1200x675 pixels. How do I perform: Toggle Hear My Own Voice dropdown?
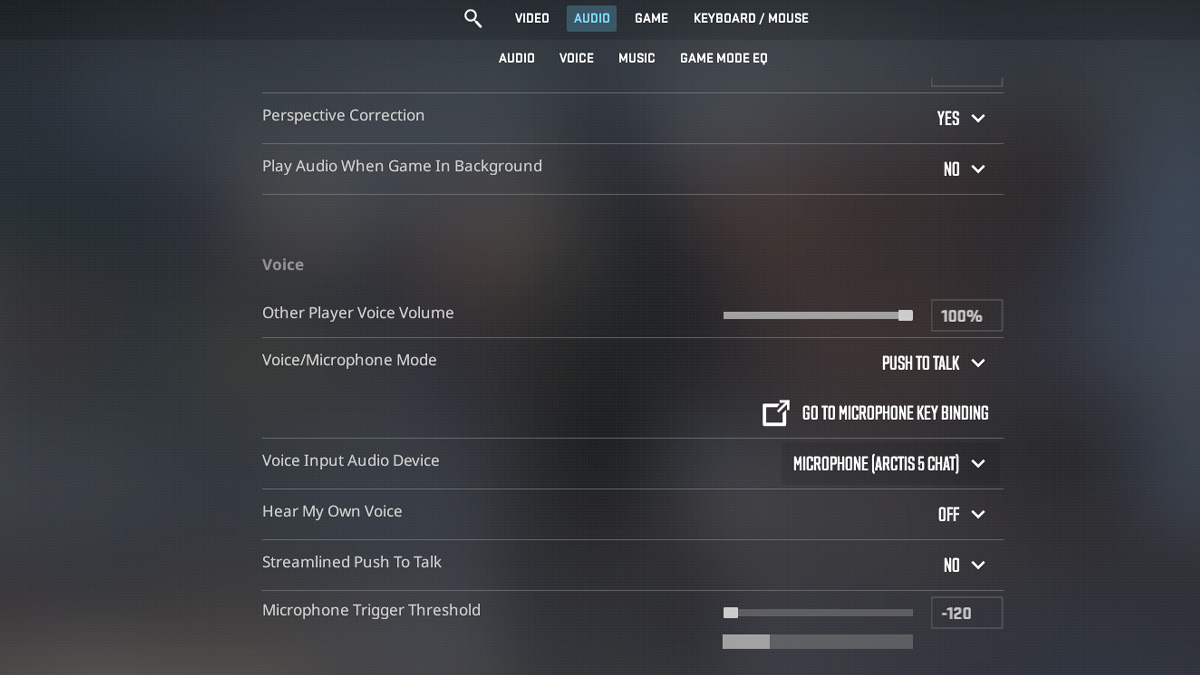[x=961, y=514]
